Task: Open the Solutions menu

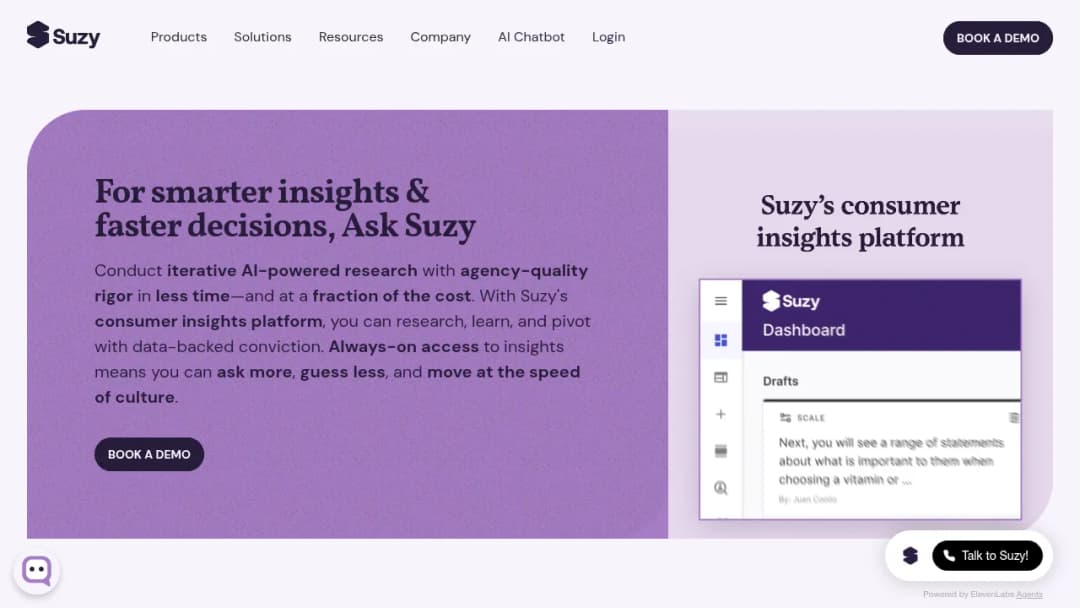Action: [262, 37]
